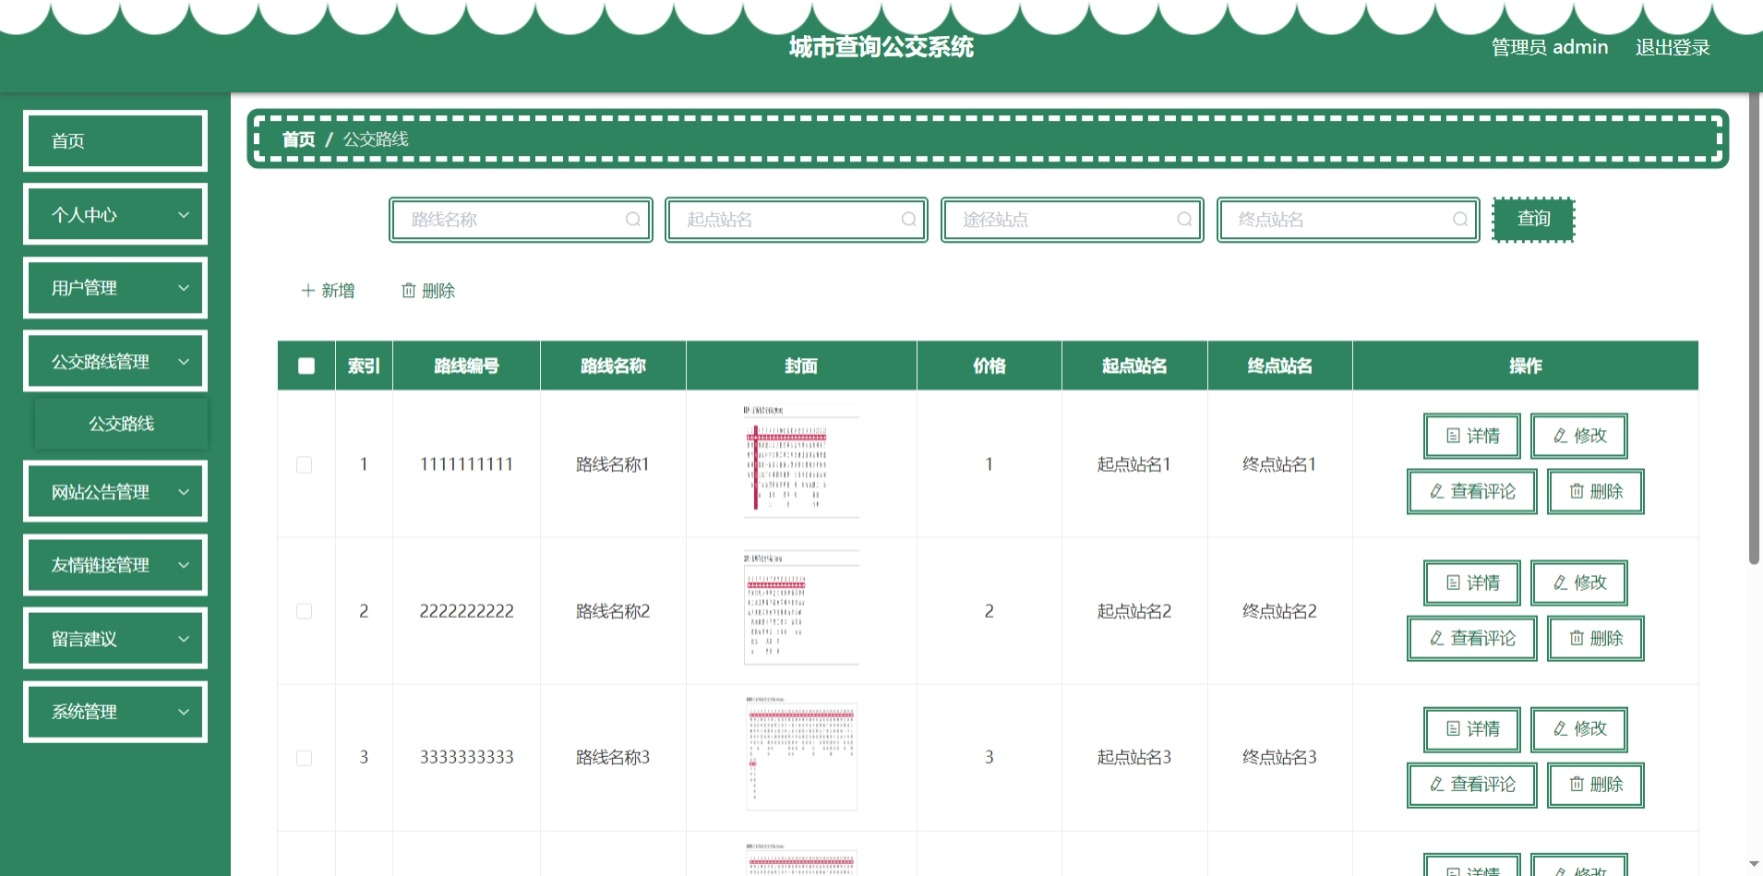This screenshot has height=876, width=1763.
Task: Edit 路线名称1 via 修改
Action: (x=1579, y=436)
